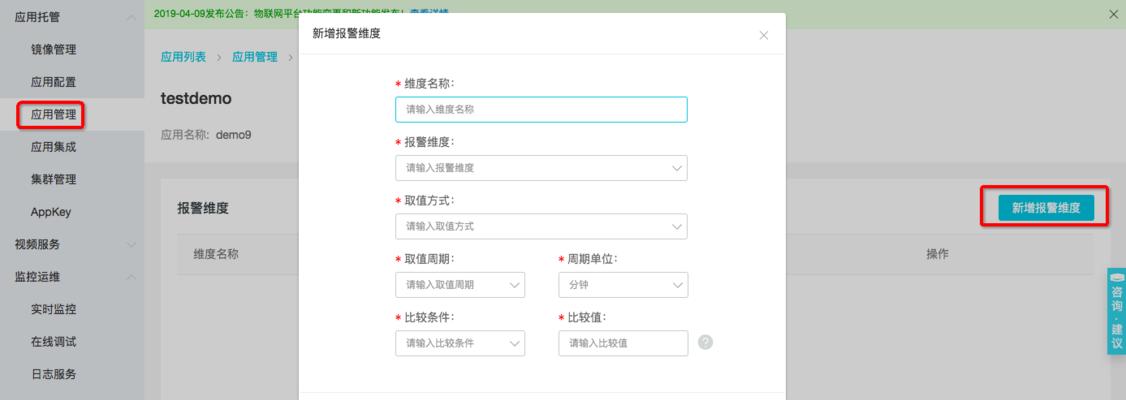Click the 新增报警维度 button
Viewport: 1126px width, 400px height.
point(1046,208)
